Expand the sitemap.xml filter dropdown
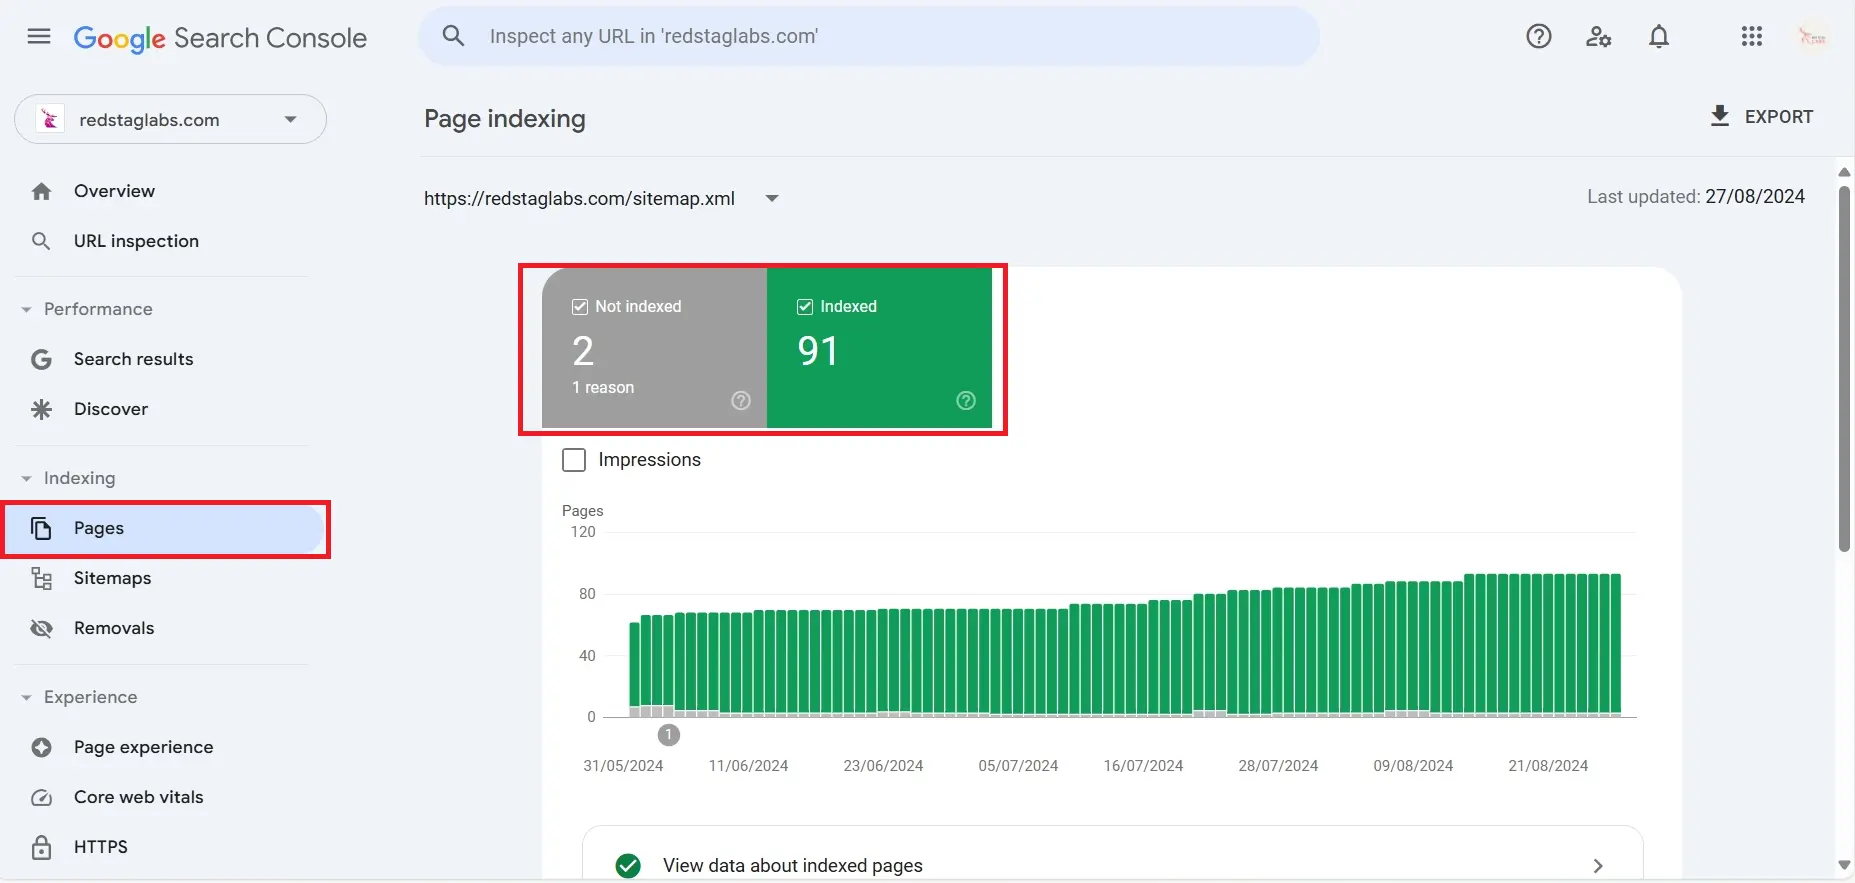The image size is (1855, 883). 772,199
